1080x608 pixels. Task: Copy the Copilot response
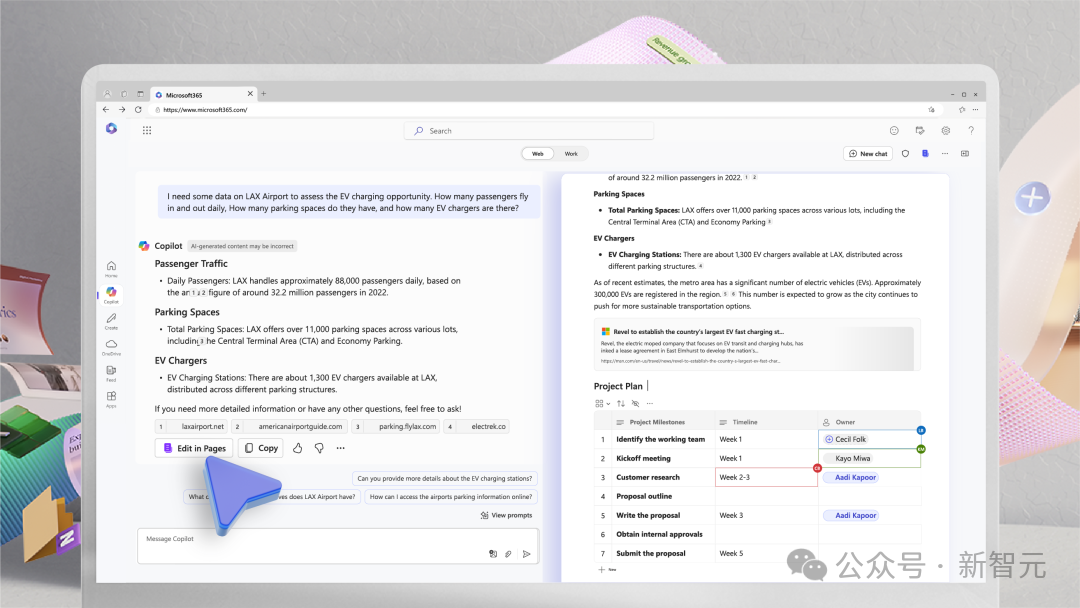[261, 448]
